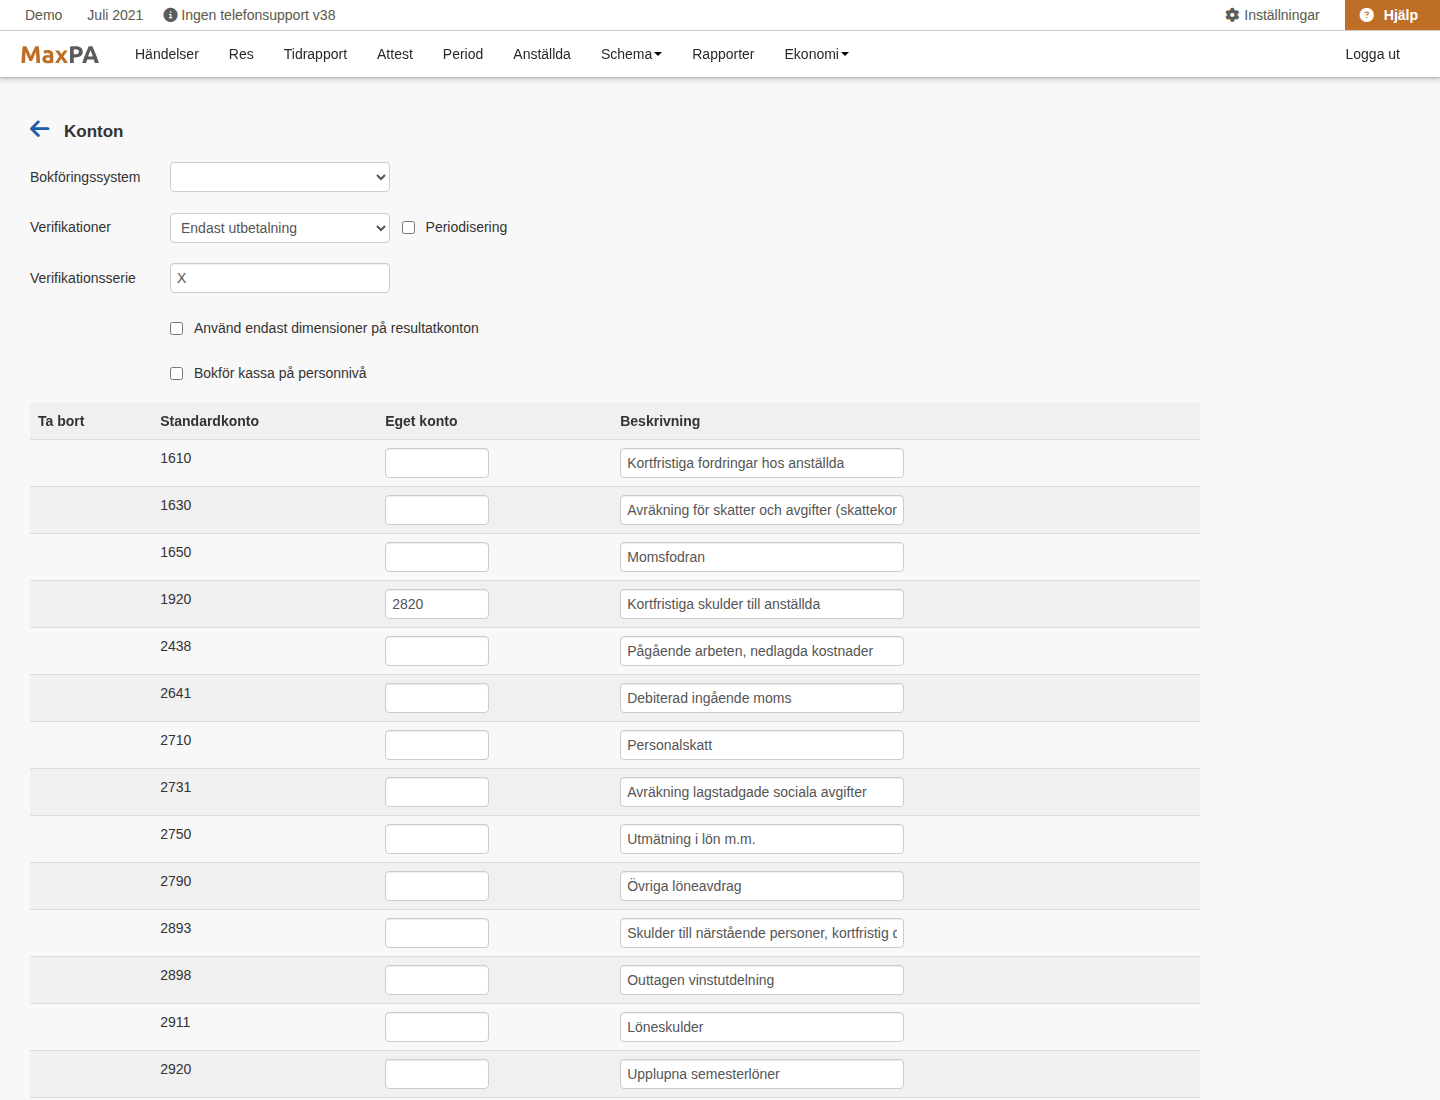Open the Händelser menu item
Screen dimensions: 1440x1100
(x=167, y=54)
